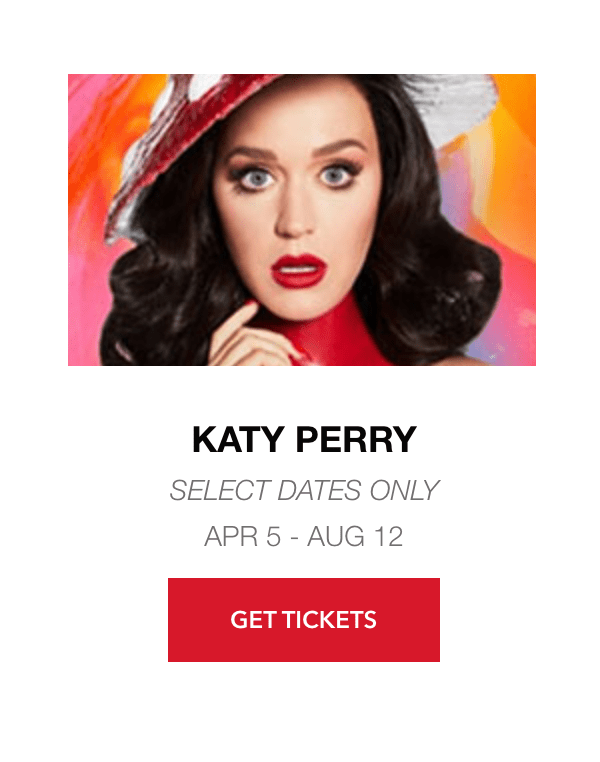Click the SELECT DATES ONLY italic text
This screenshot has height=762, width=600.
(304, 490)
